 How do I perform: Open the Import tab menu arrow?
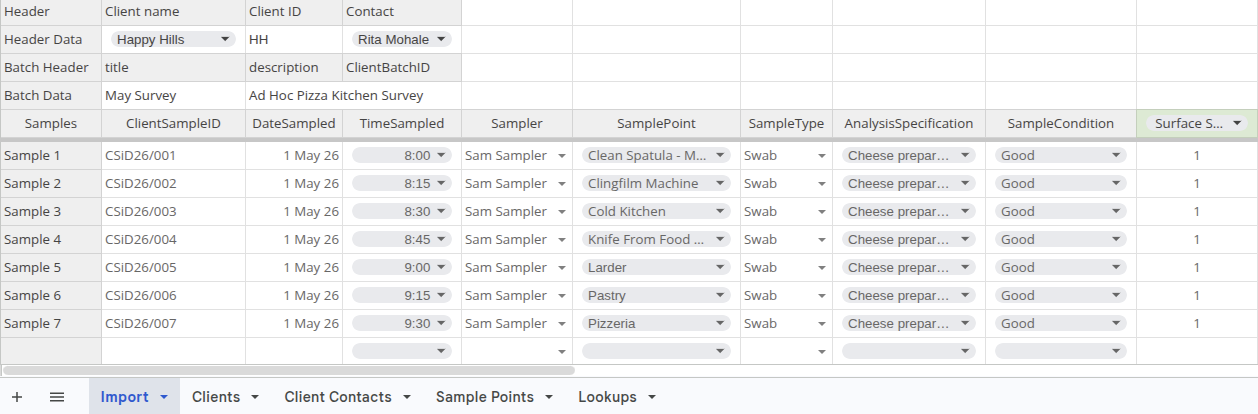(163, 397)
